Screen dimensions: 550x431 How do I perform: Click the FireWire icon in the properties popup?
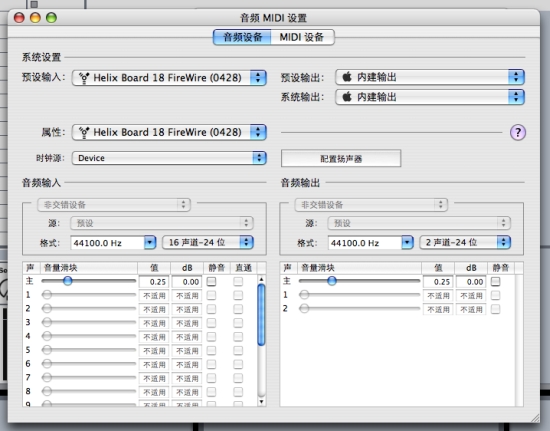tap(84, 133)
